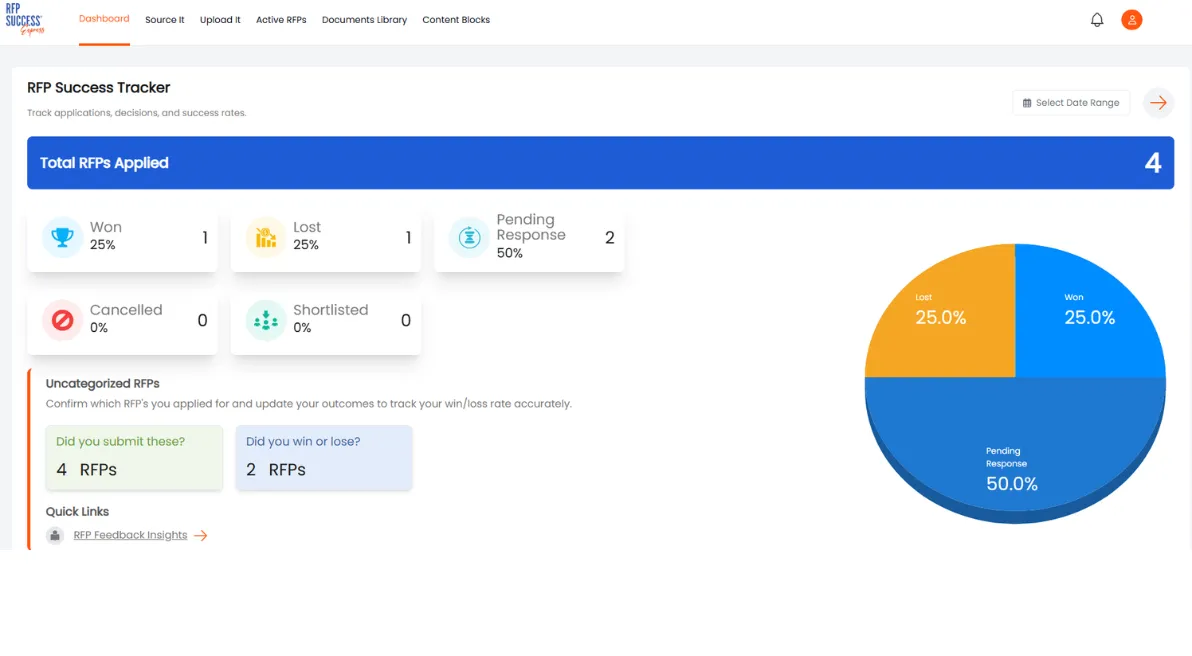
Task: Go to the Dashboard tab
Action: coord(104,19)
